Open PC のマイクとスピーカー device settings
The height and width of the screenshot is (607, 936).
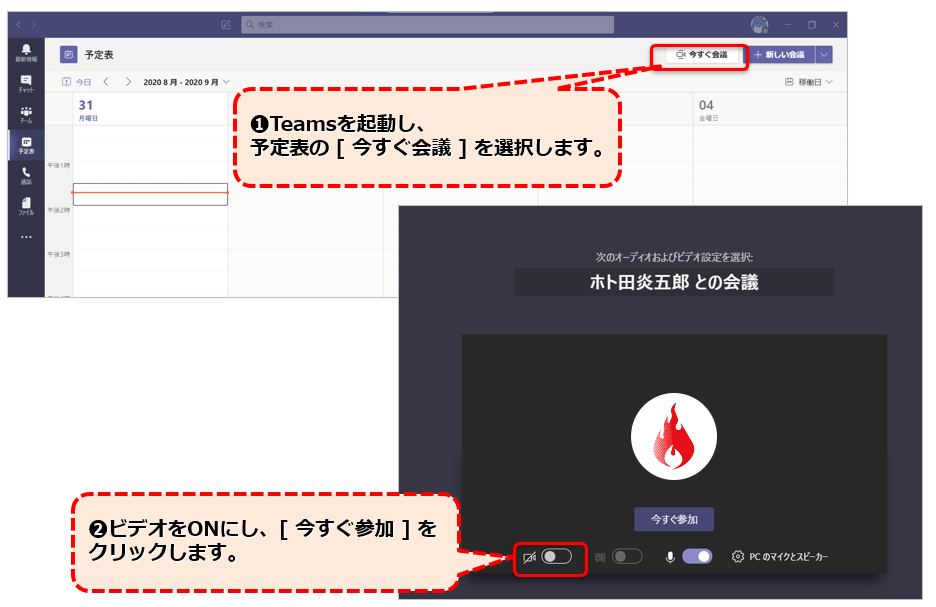click(x=780, y=557)
